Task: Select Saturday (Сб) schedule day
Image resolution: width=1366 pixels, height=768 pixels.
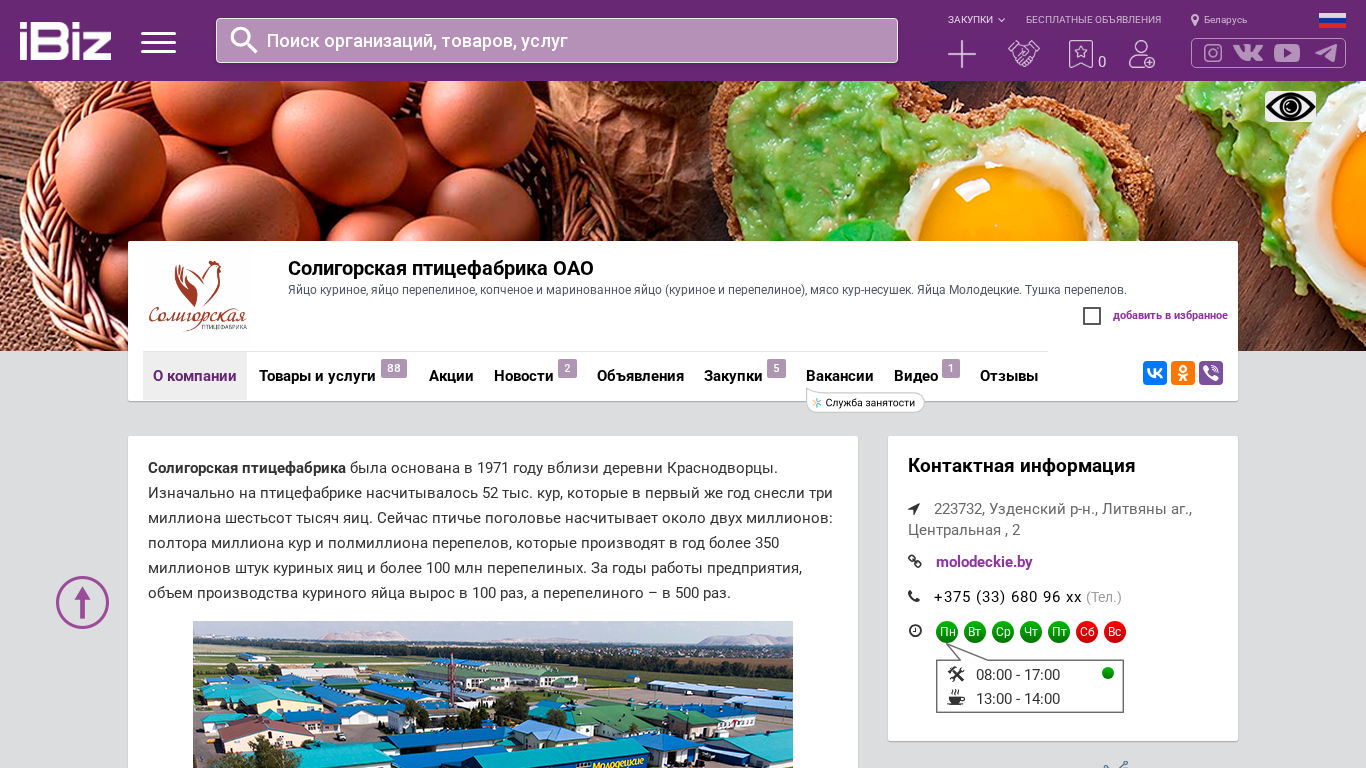Action: [1087, 632]
